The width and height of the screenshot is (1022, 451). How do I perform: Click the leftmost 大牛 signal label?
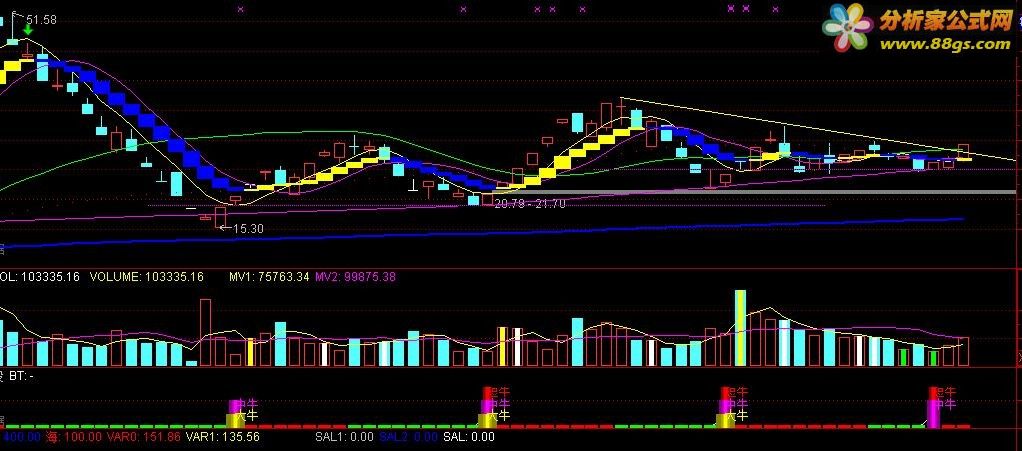click(247, 416)
